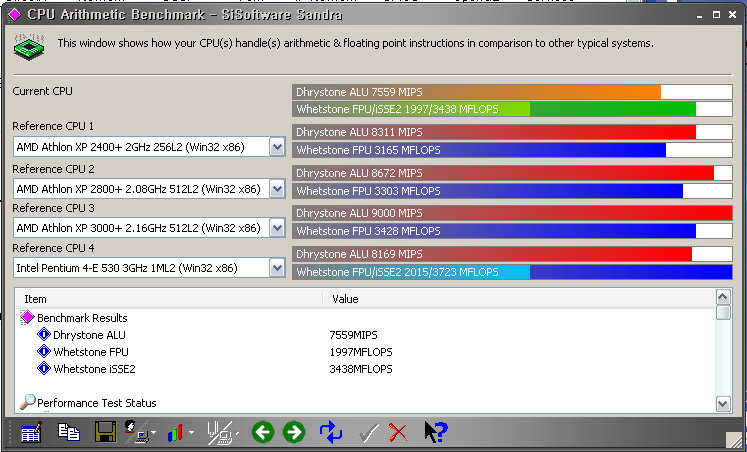The height and width of the screenshot is (452, 747).
Task: Click the Item column header
Action: pyautogui.click(x=169, y=299)
